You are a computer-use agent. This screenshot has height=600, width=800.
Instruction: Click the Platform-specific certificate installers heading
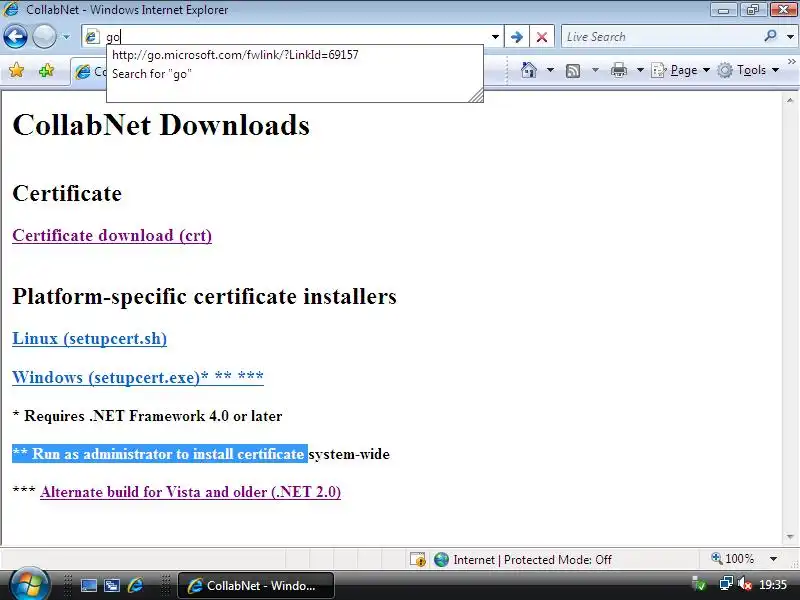(x=204, y=296)
